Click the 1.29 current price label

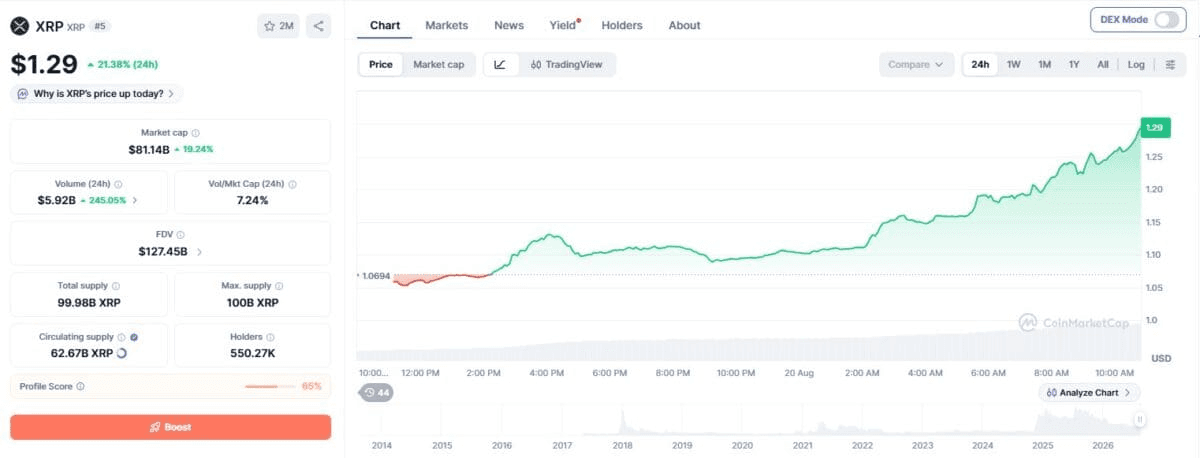(x=1155, y=127)
